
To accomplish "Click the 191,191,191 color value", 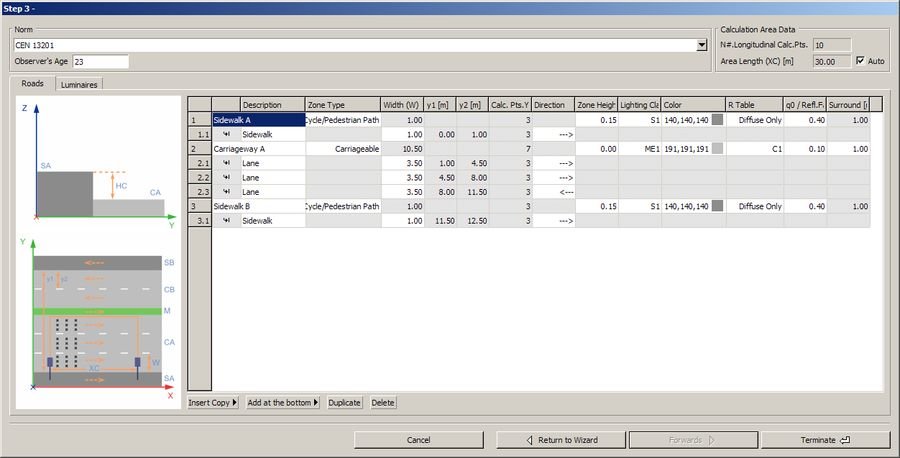I will click(x=686, y=149).
